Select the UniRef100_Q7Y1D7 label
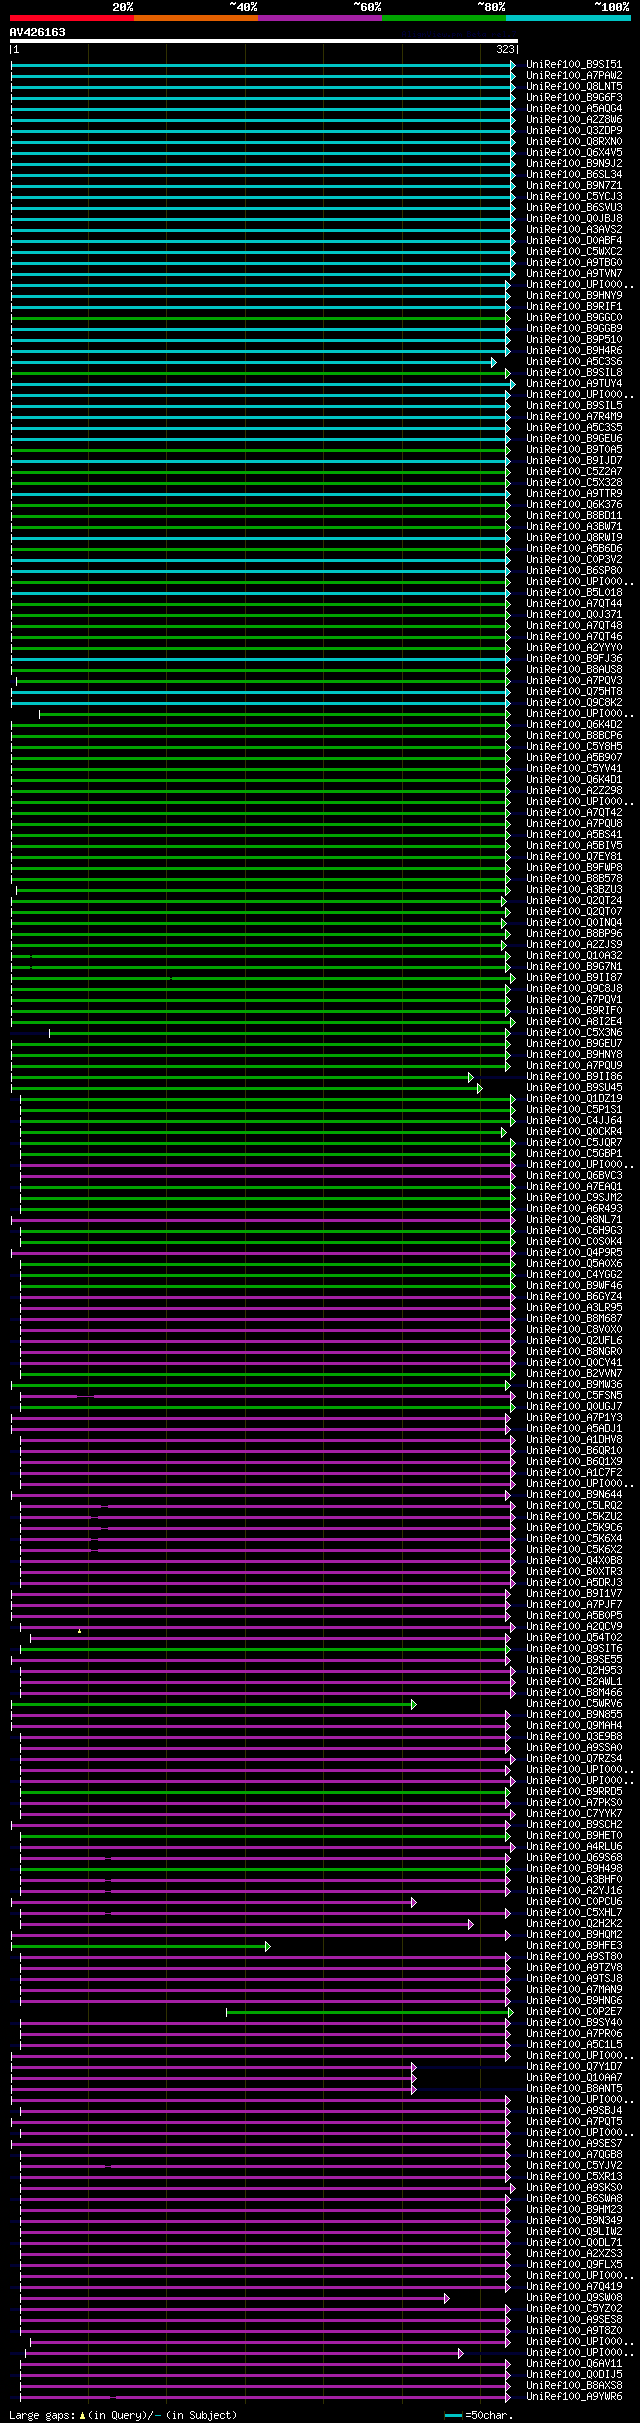Viewport: 640px width, 2423px height. click(574, 2067)
